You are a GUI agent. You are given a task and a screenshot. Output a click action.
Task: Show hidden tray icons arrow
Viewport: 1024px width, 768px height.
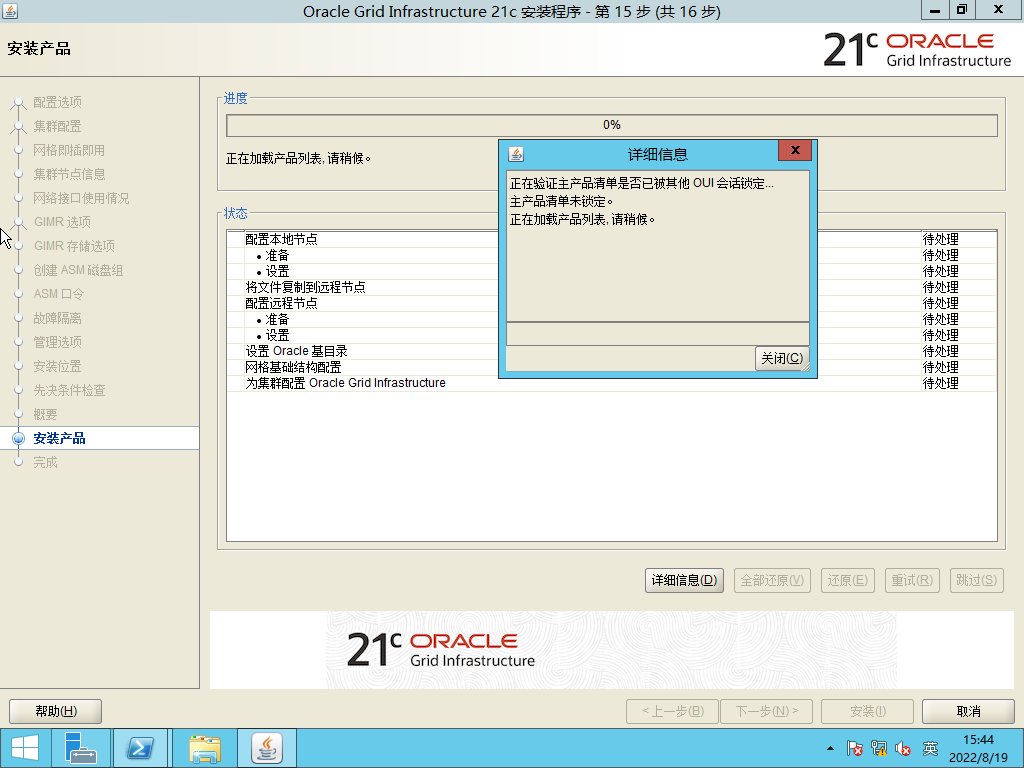[x=830, y=748]
